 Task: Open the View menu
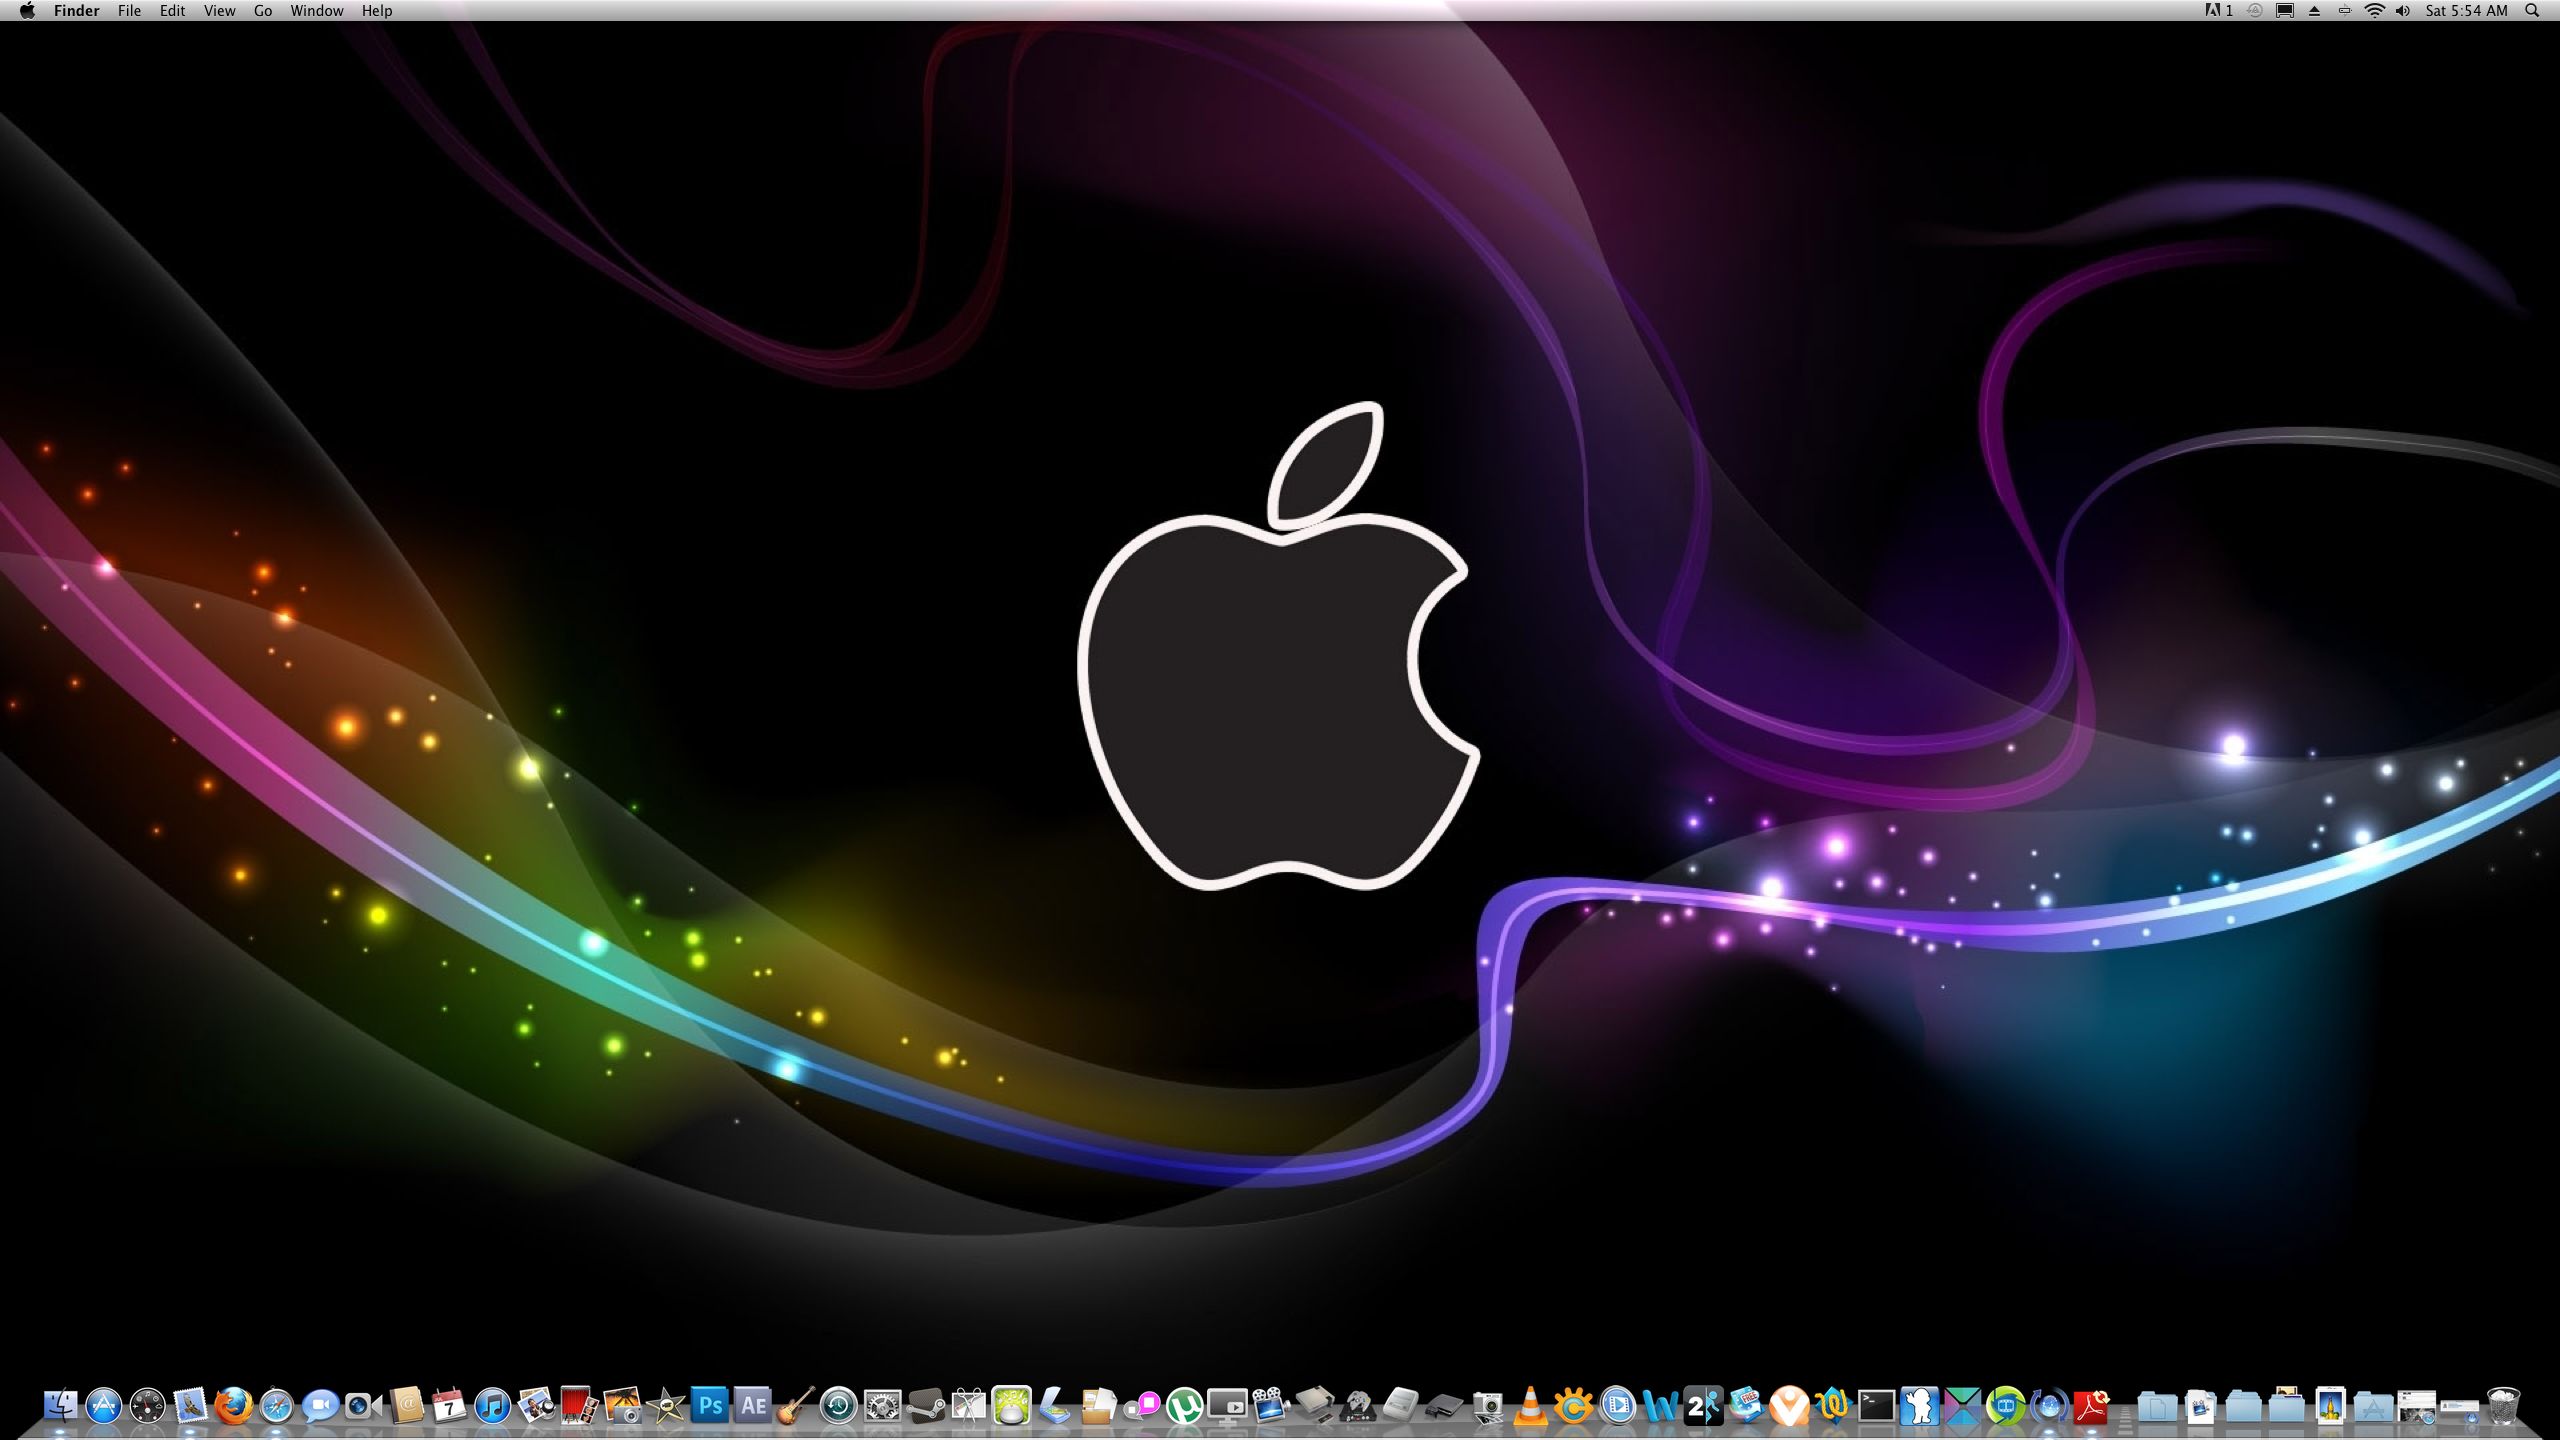point(219,10)
